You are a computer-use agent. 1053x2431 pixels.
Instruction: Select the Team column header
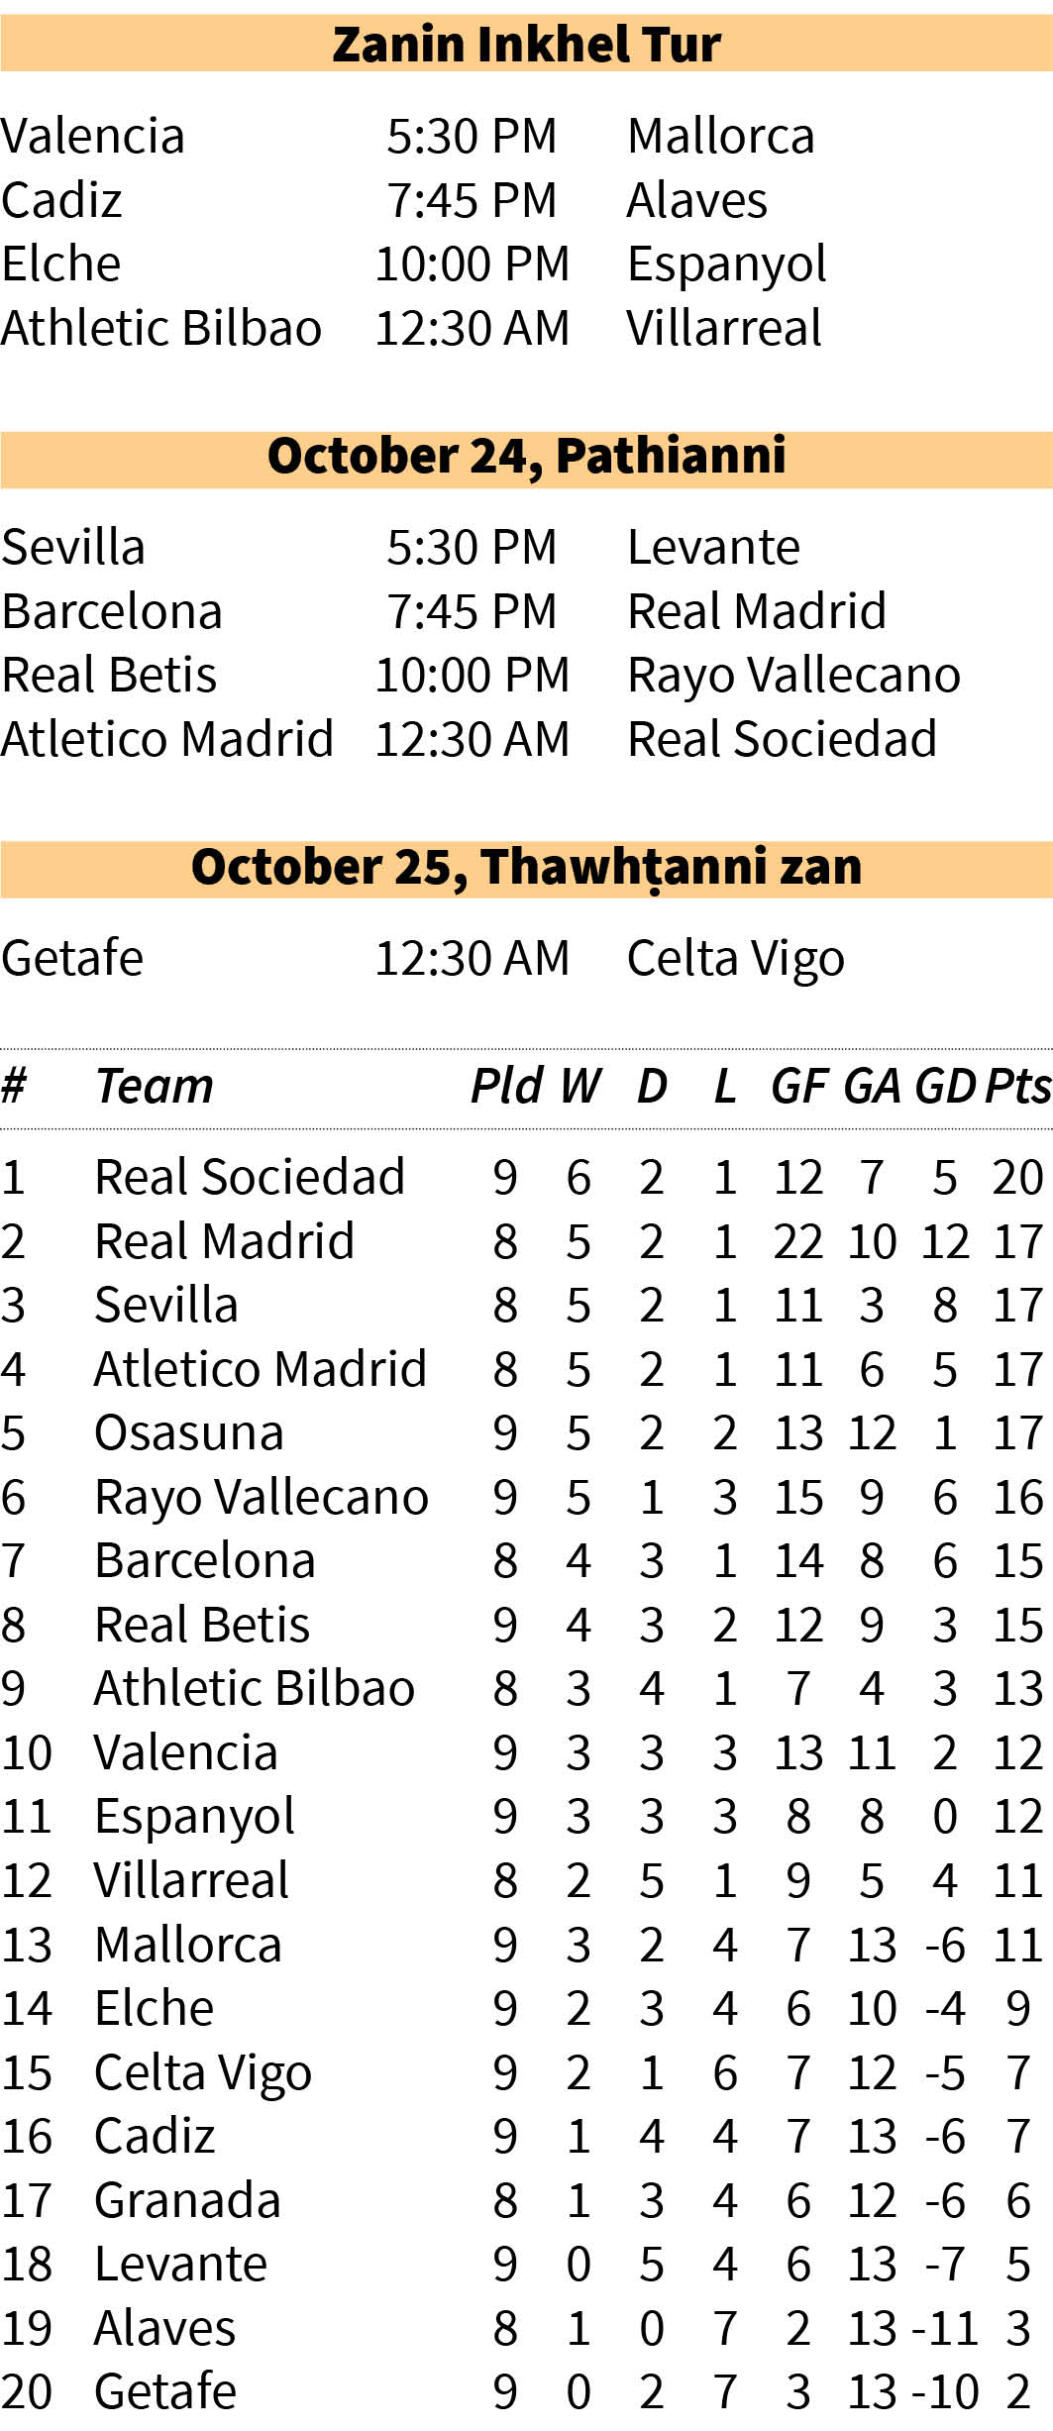point(154,1086)
